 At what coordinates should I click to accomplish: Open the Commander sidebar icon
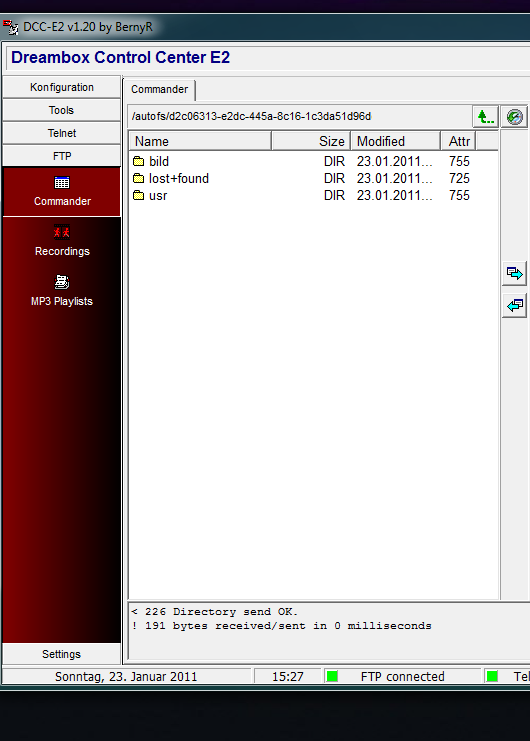coord(62,182)
